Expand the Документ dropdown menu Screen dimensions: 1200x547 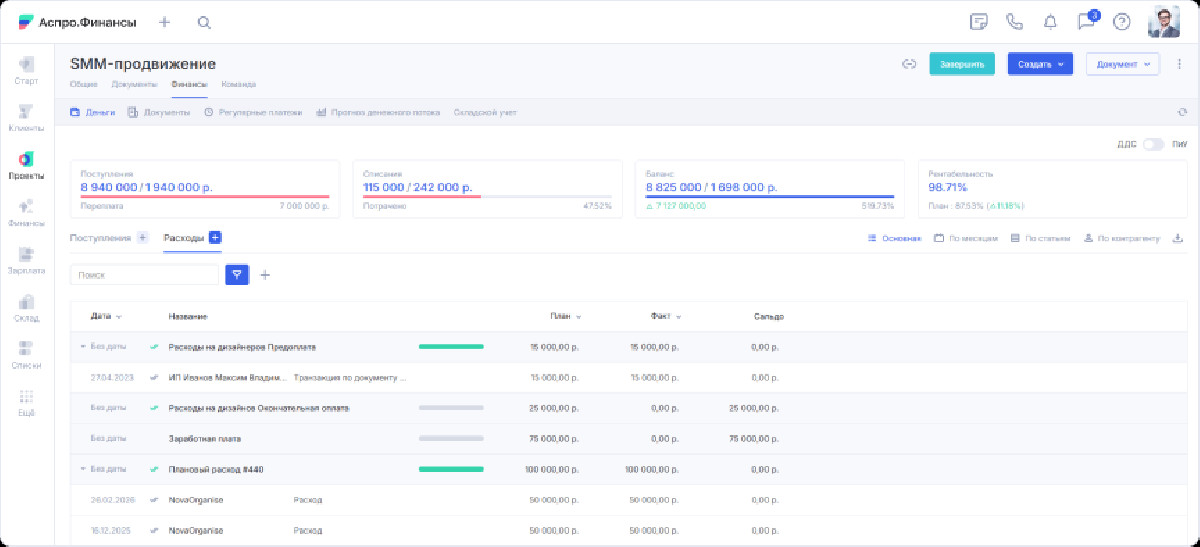point(1122,64)
